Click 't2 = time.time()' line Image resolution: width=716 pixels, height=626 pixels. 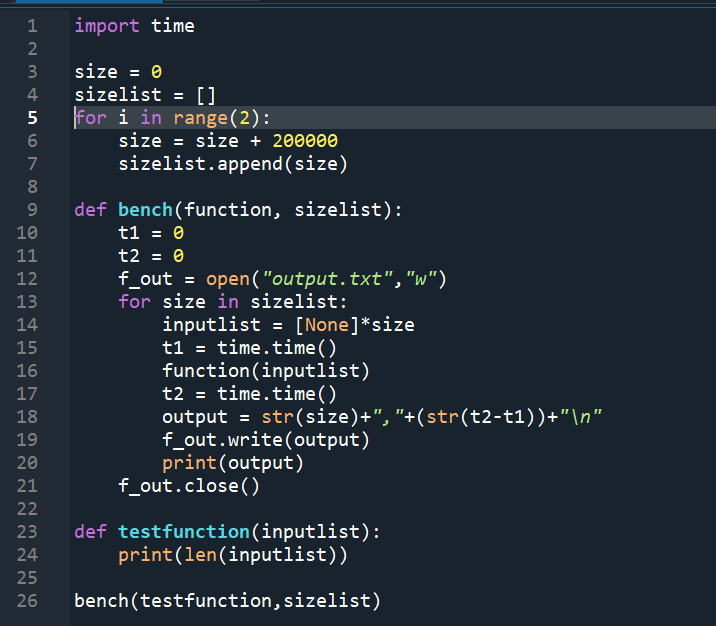(x=249, y=394)
